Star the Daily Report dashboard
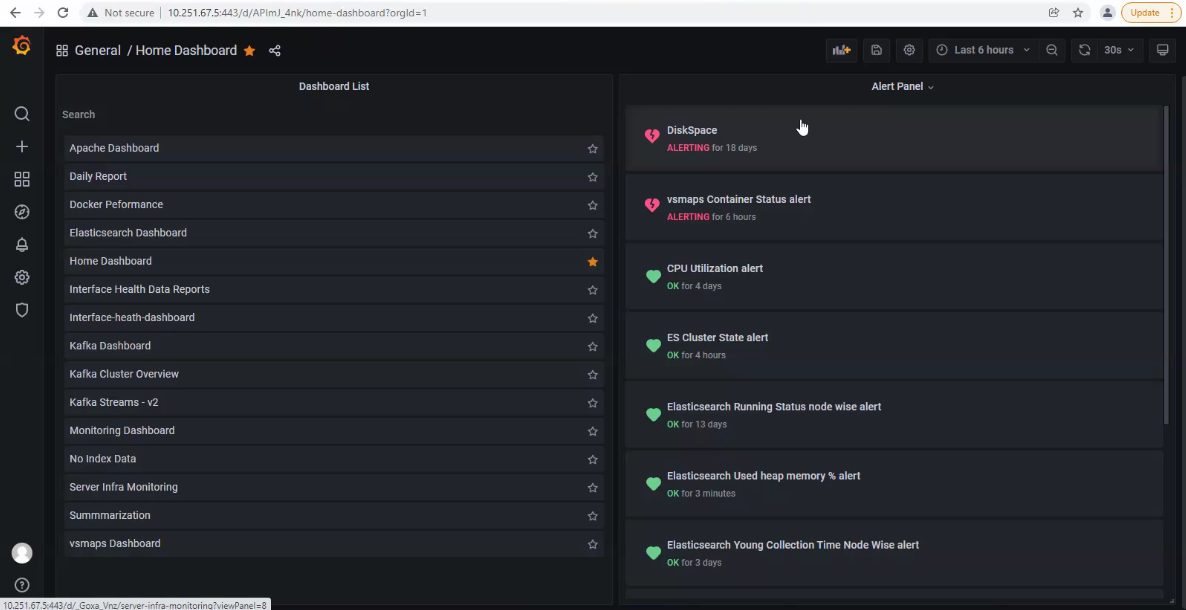Viewport: 1186px width, 610px height. [x=592, y=177]
